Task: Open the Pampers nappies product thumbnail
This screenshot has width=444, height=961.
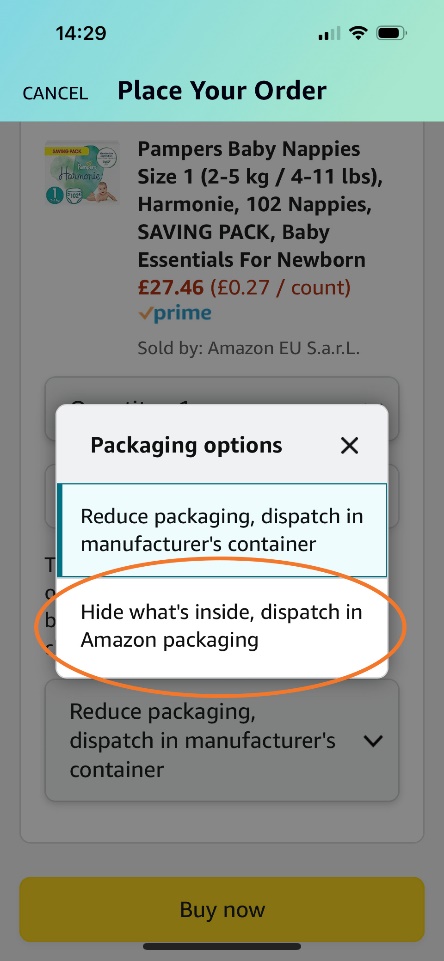Action: pyautogui.click(x=82, y=172)
